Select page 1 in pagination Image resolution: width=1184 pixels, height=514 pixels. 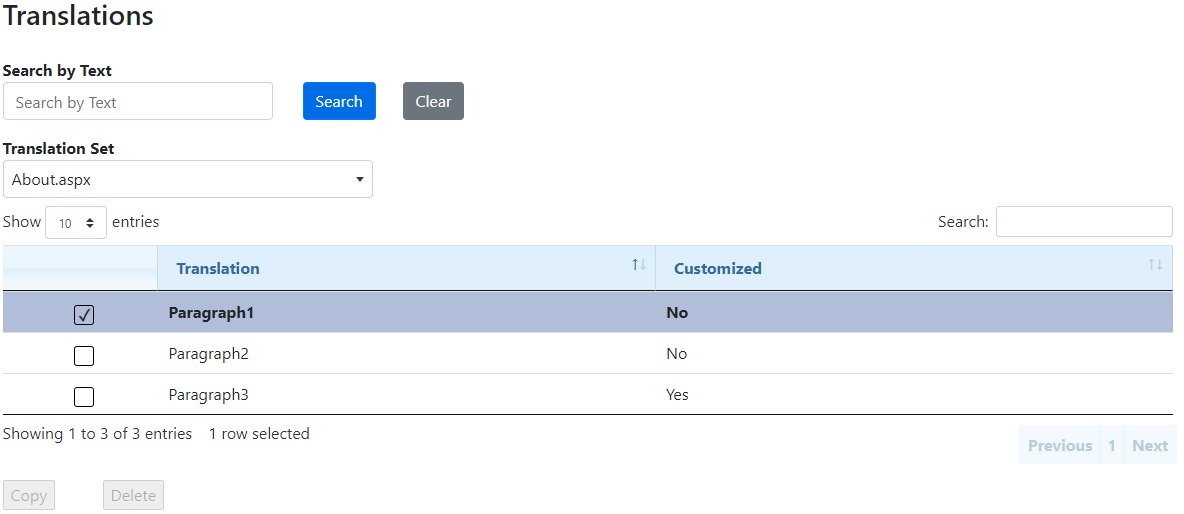point(1111,446)
